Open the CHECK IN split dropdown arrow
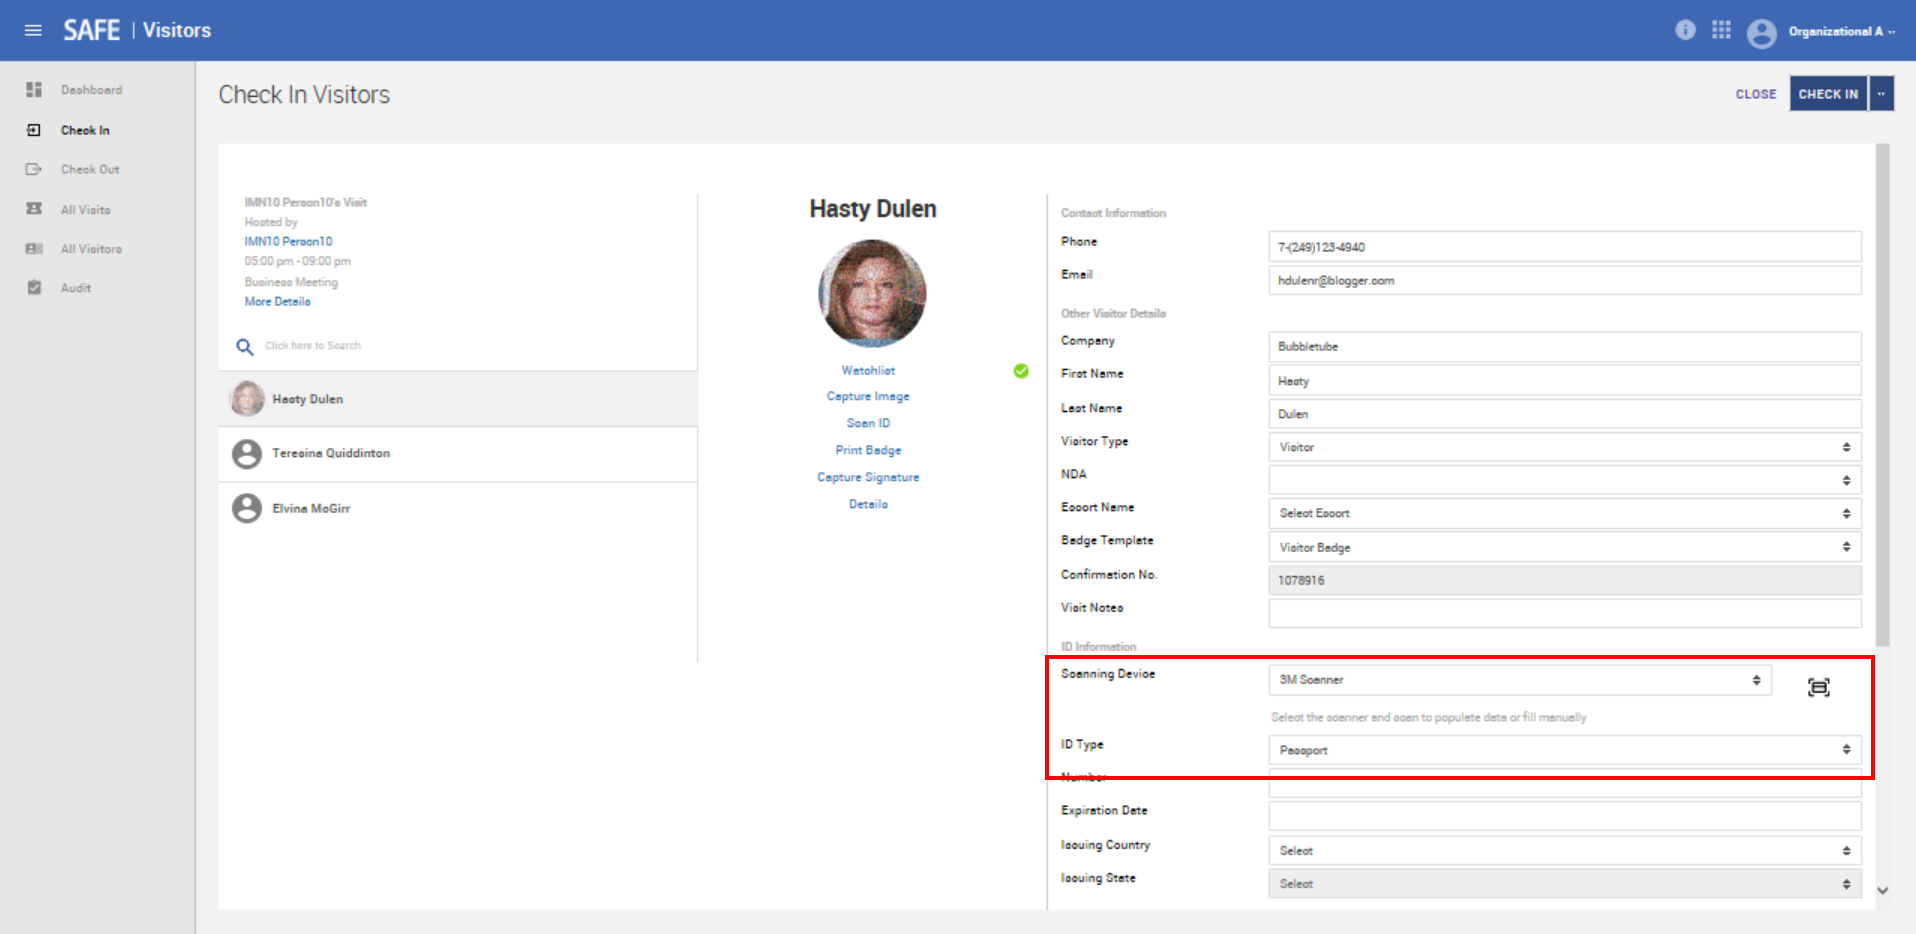 (1881, 94)
